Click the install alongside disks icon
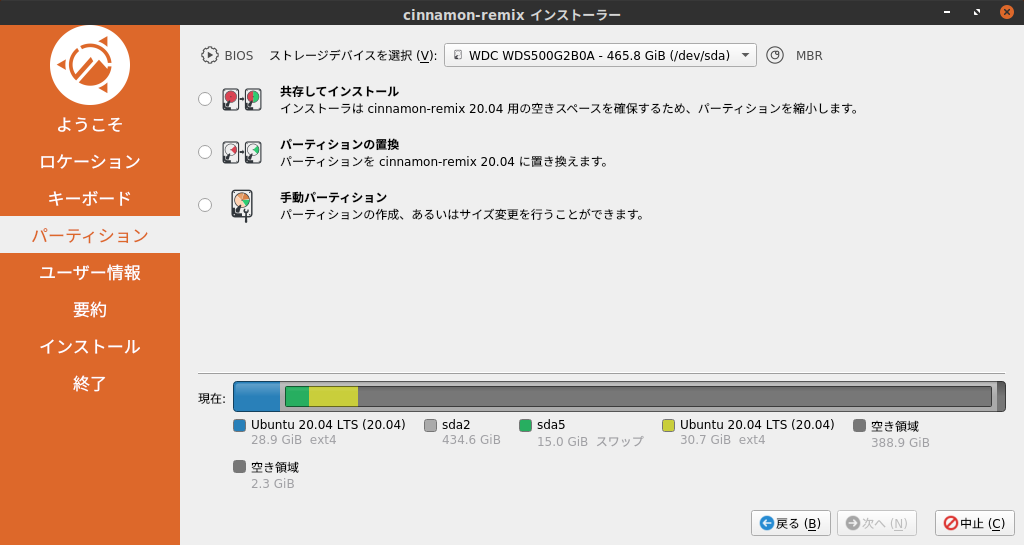 242,99
